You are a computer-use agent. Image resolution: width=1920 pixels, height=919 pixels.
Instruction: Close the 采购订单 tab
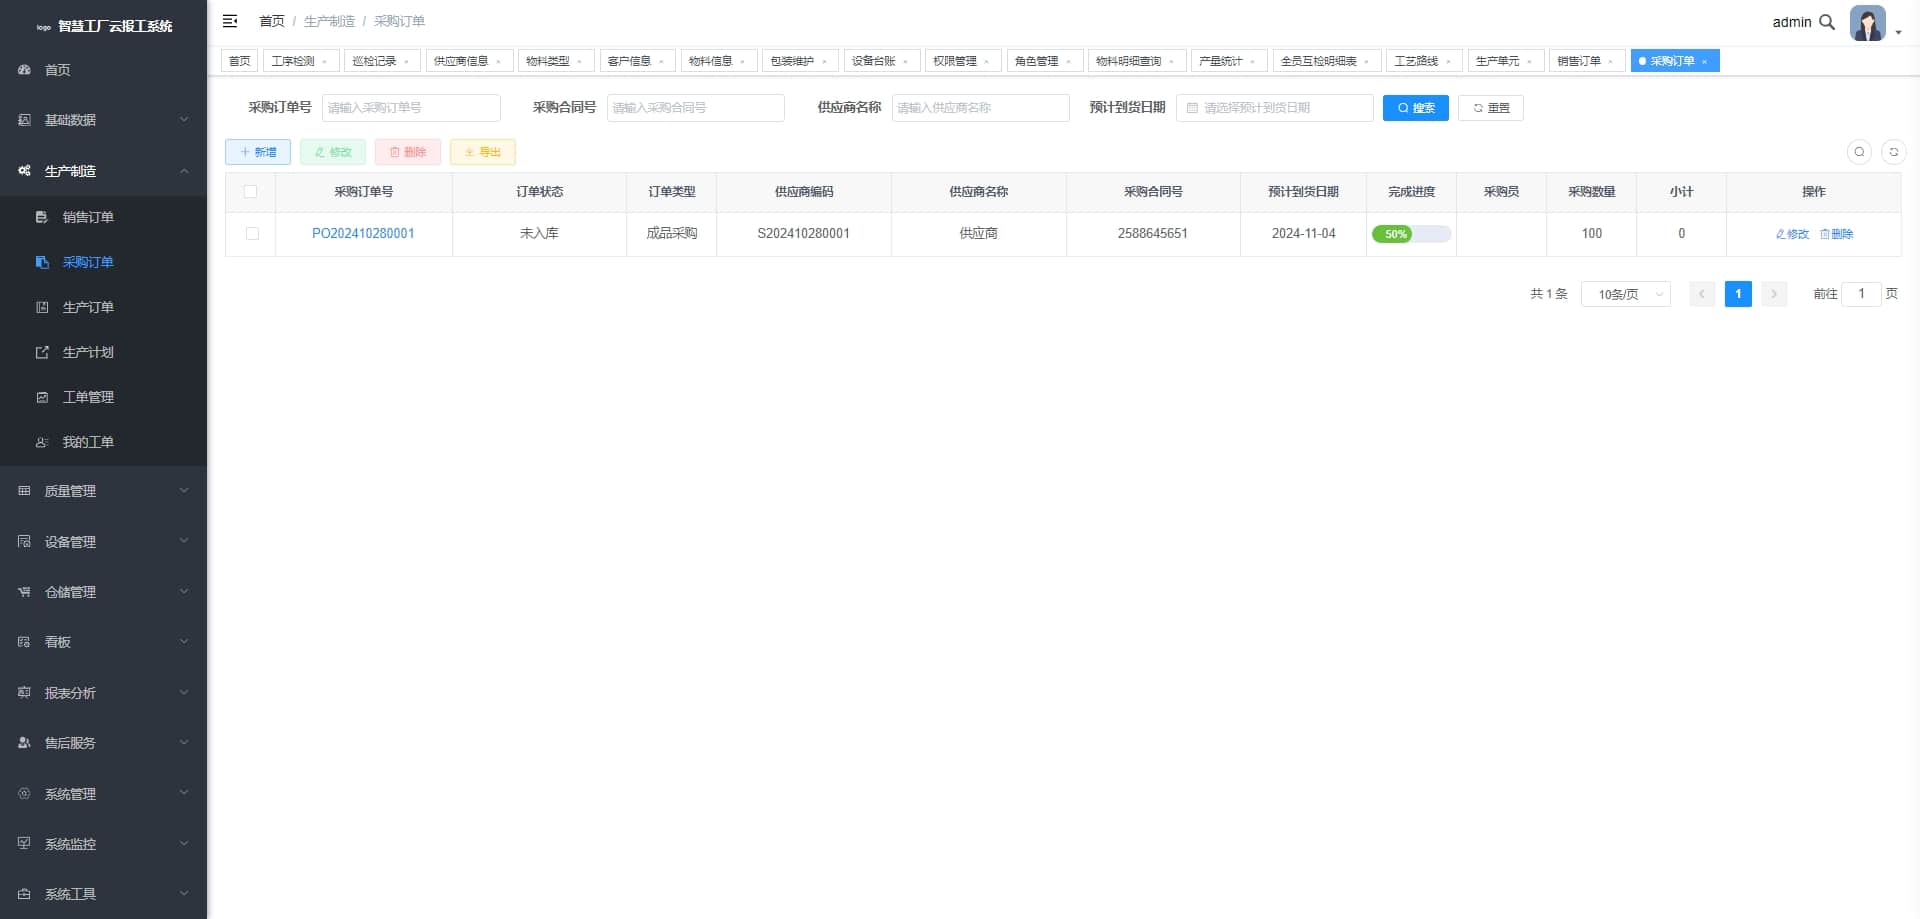pyautogui.click(x=1705, y=62)
